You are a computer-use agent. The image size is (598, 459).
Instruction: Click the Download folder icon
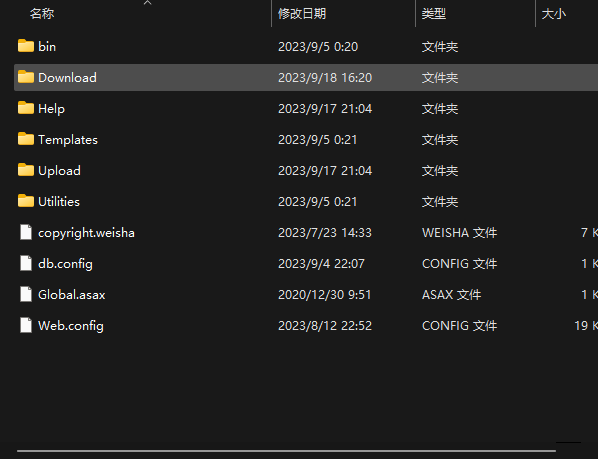point(26,77)
